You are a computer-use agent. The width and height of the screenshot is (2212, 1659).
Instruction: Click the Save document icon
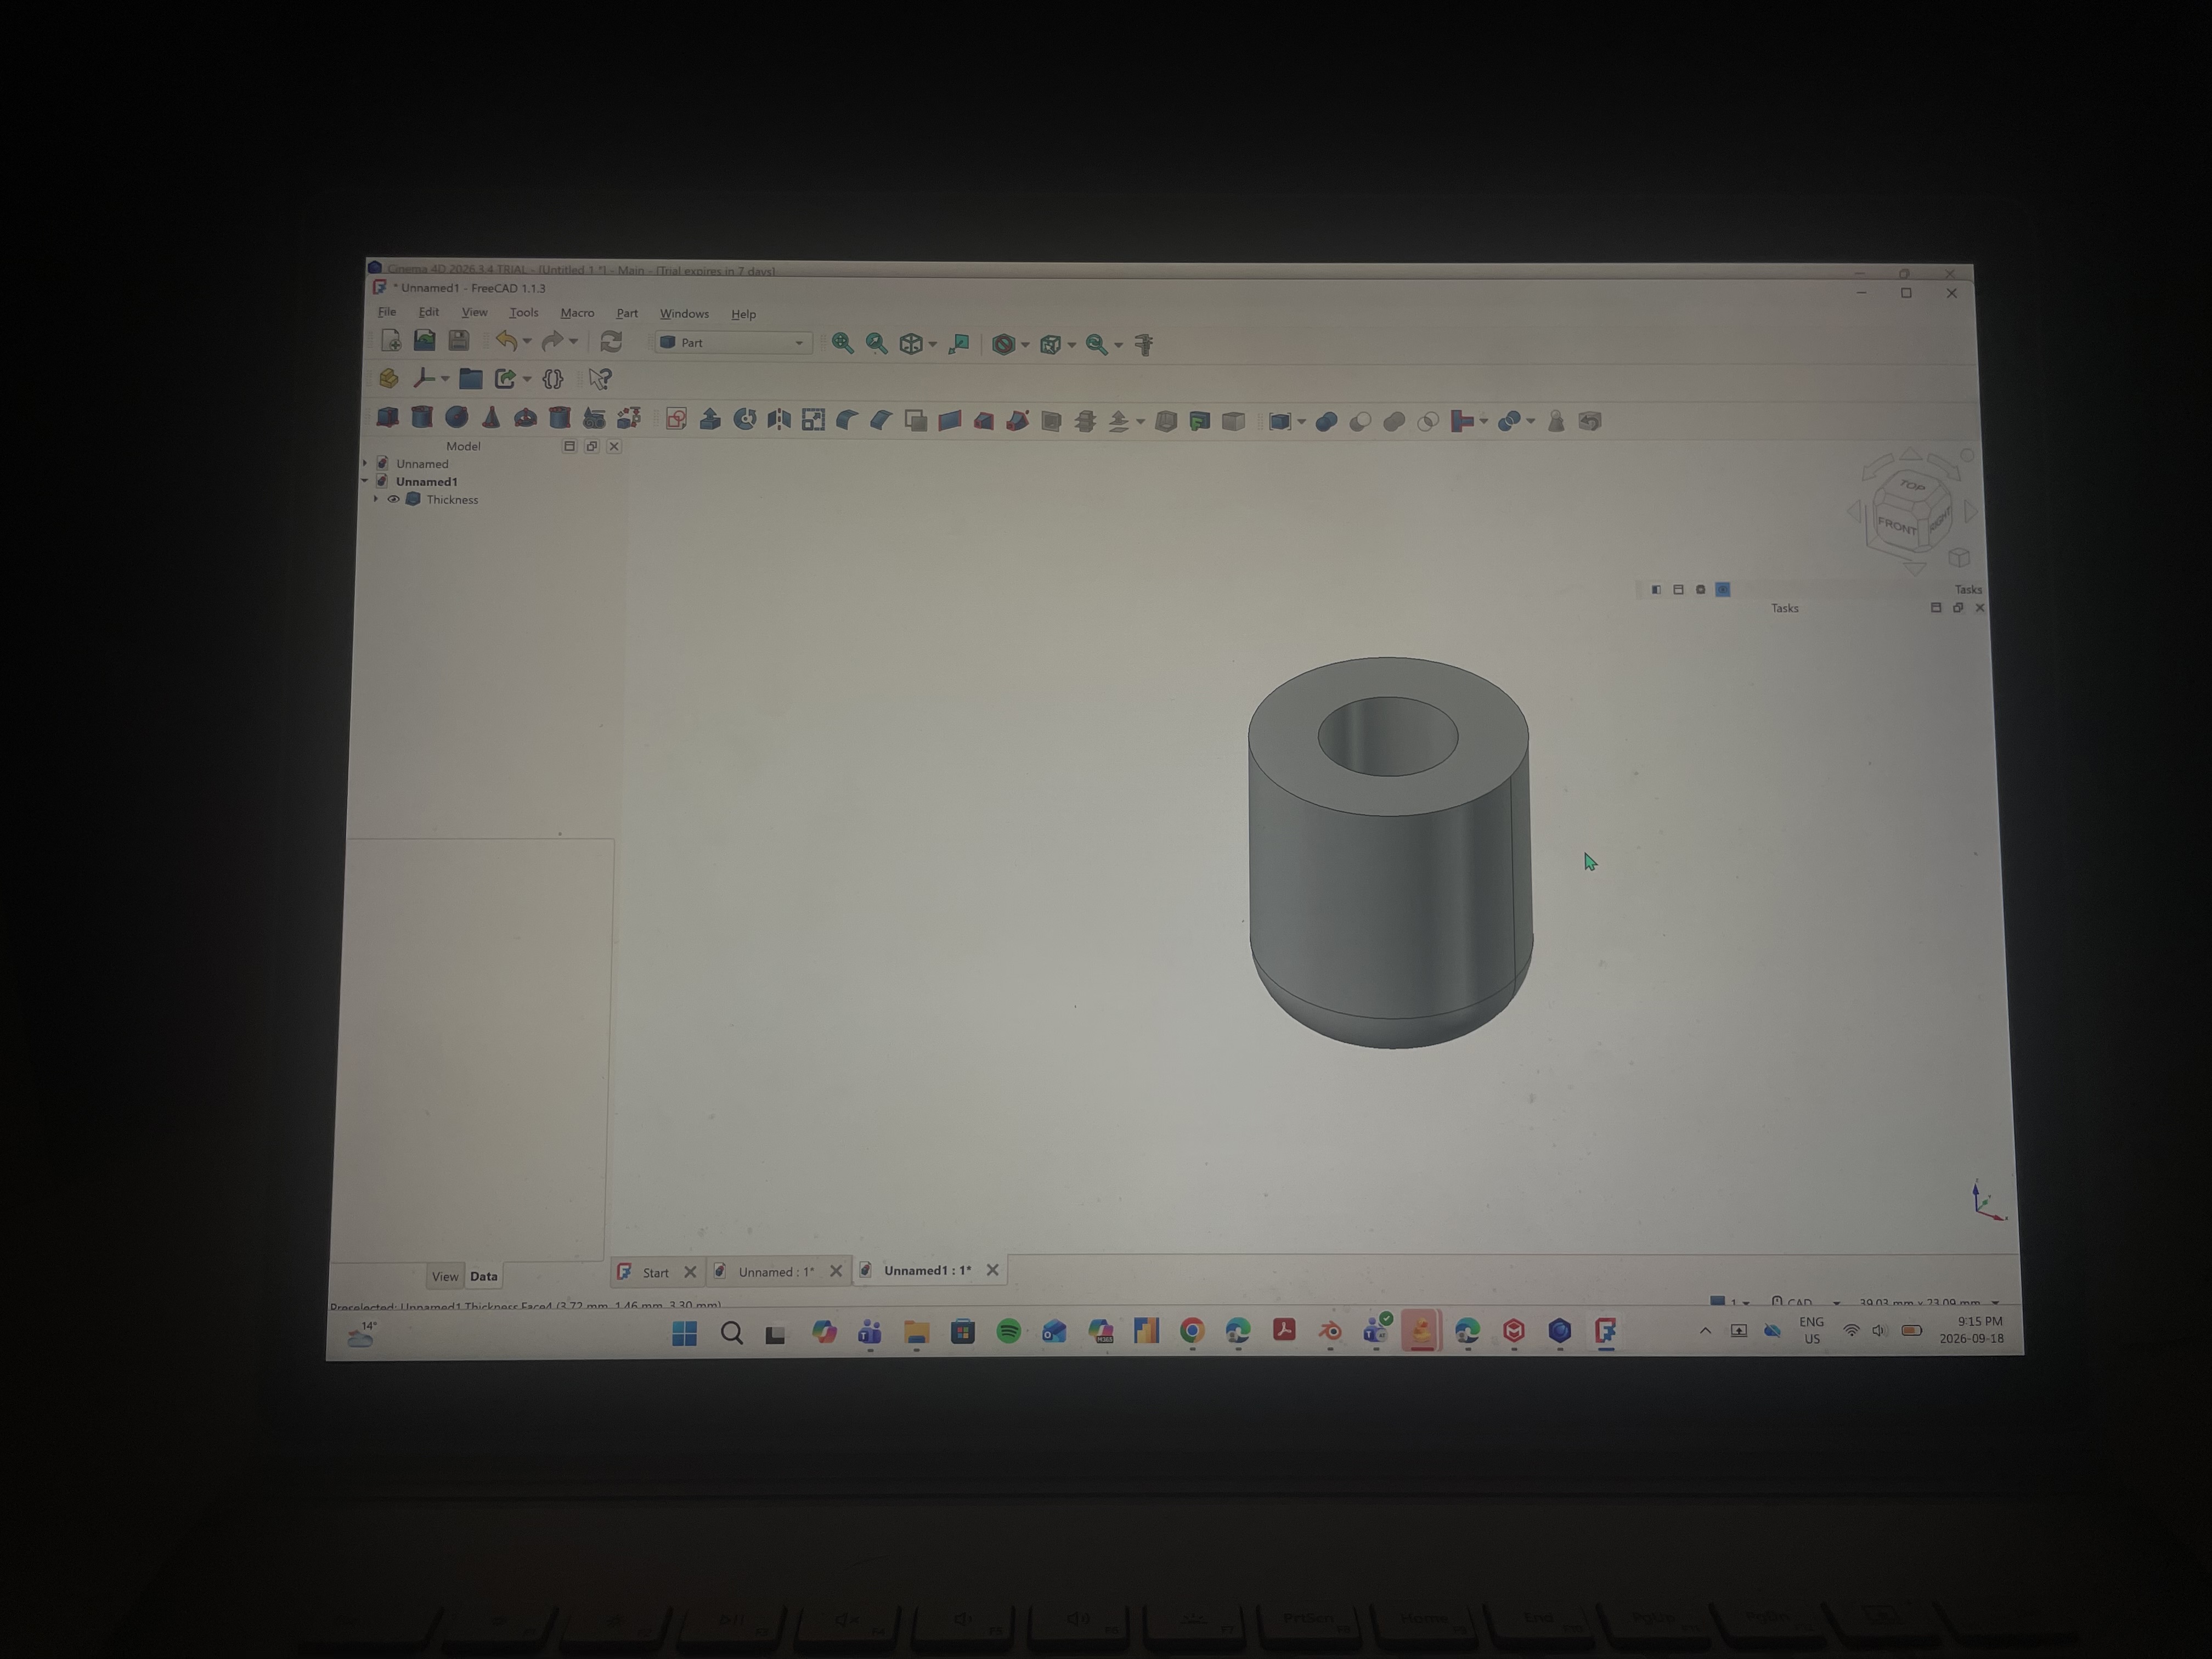click(459, 341)
